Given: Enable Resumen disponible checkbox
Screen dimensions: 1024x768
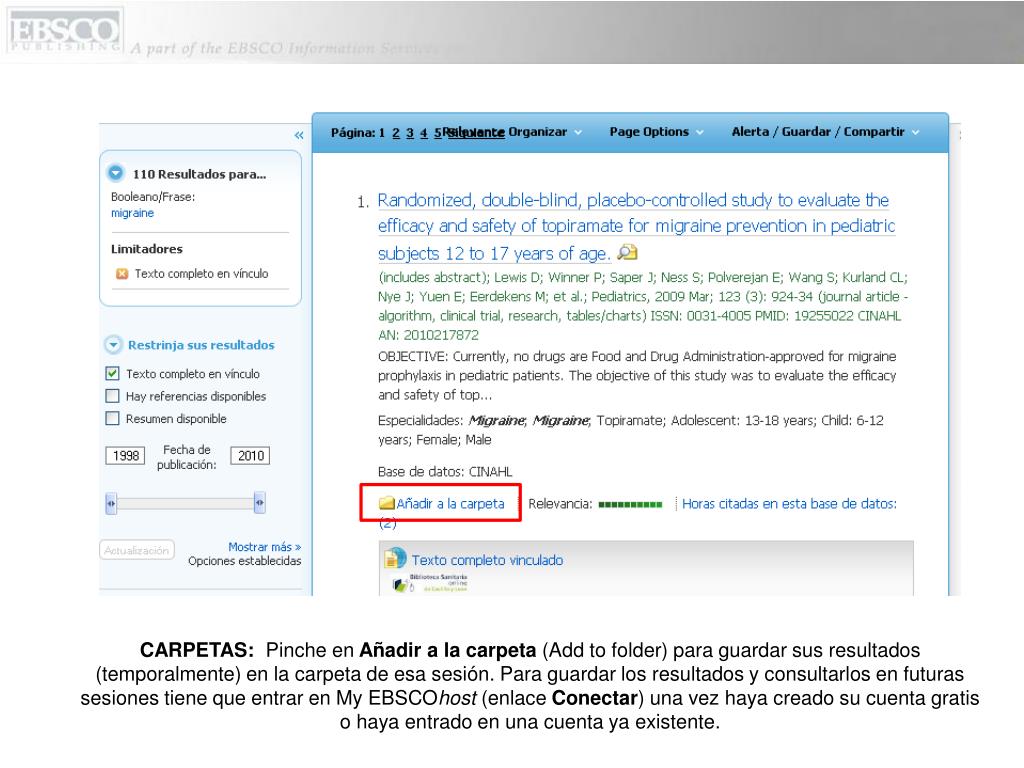Looking at the screenshot, I should point(112,418).
